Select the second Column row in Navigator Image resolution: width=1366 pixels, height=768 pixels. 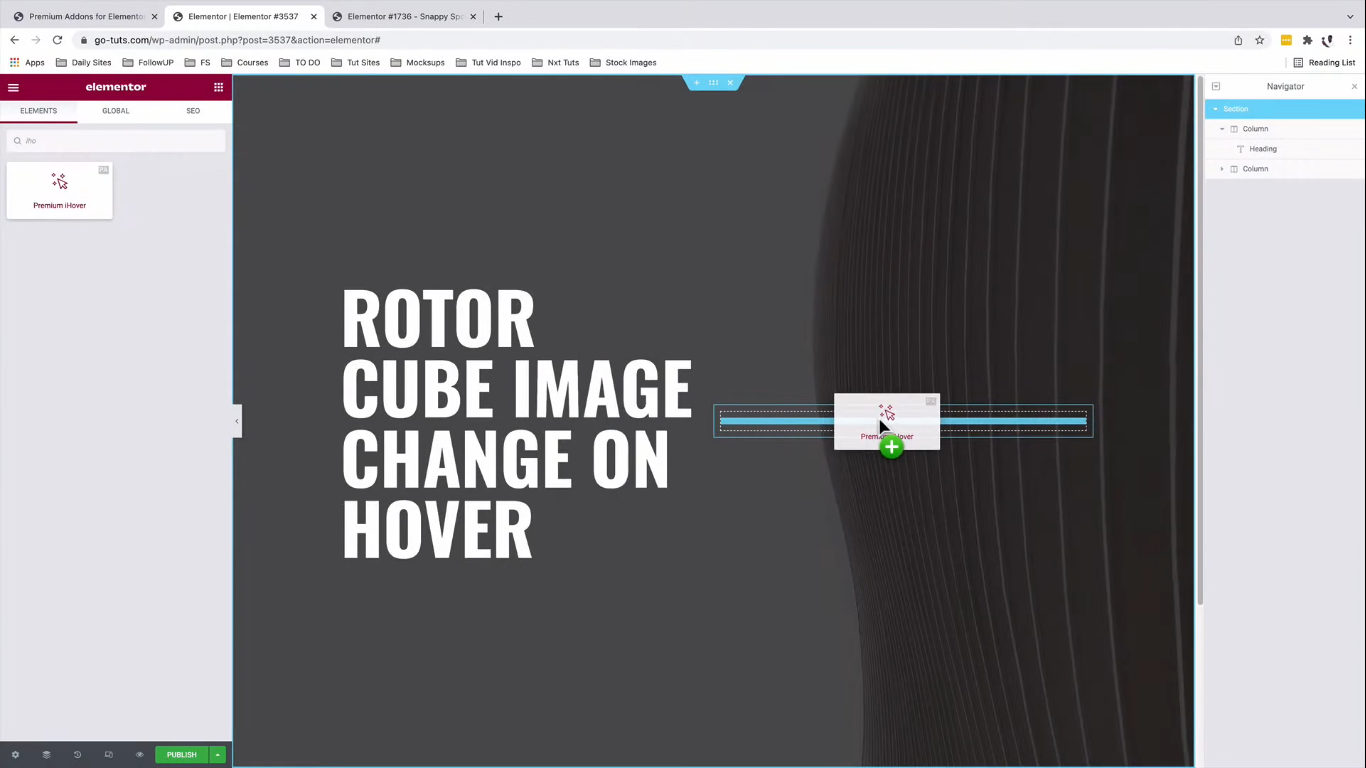1285,169
